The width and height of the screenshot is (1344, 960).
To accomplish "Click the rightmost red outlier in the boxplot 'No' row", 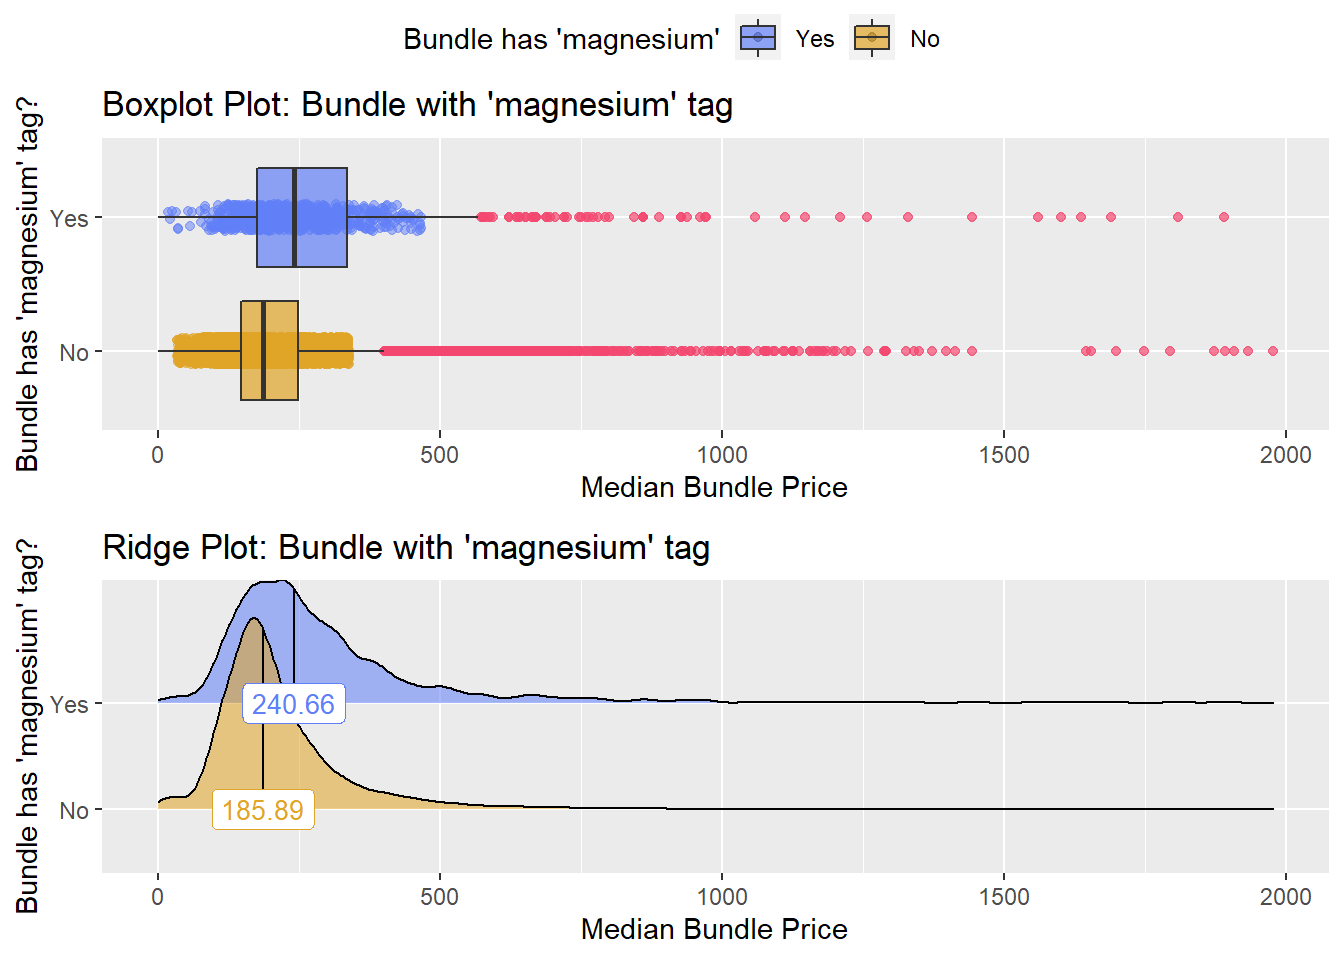I will point(1273,351).
